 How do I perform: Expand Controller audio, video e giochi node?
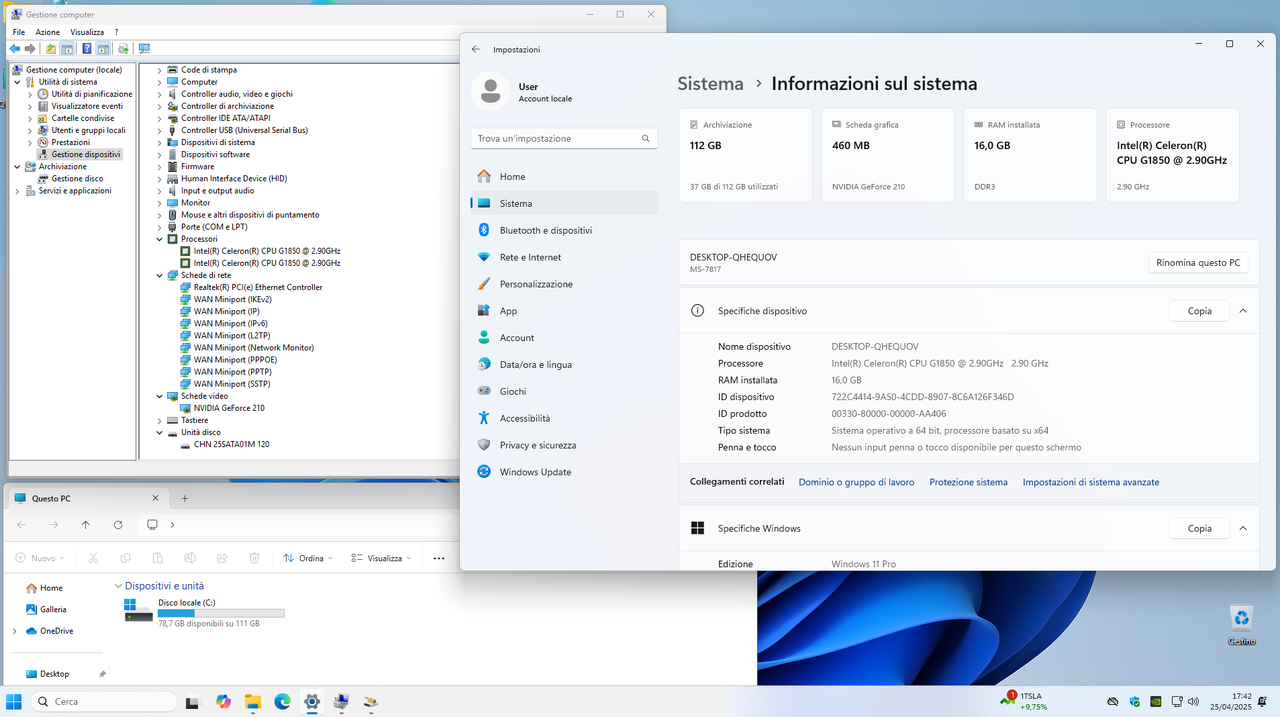[x=159, y=94]
